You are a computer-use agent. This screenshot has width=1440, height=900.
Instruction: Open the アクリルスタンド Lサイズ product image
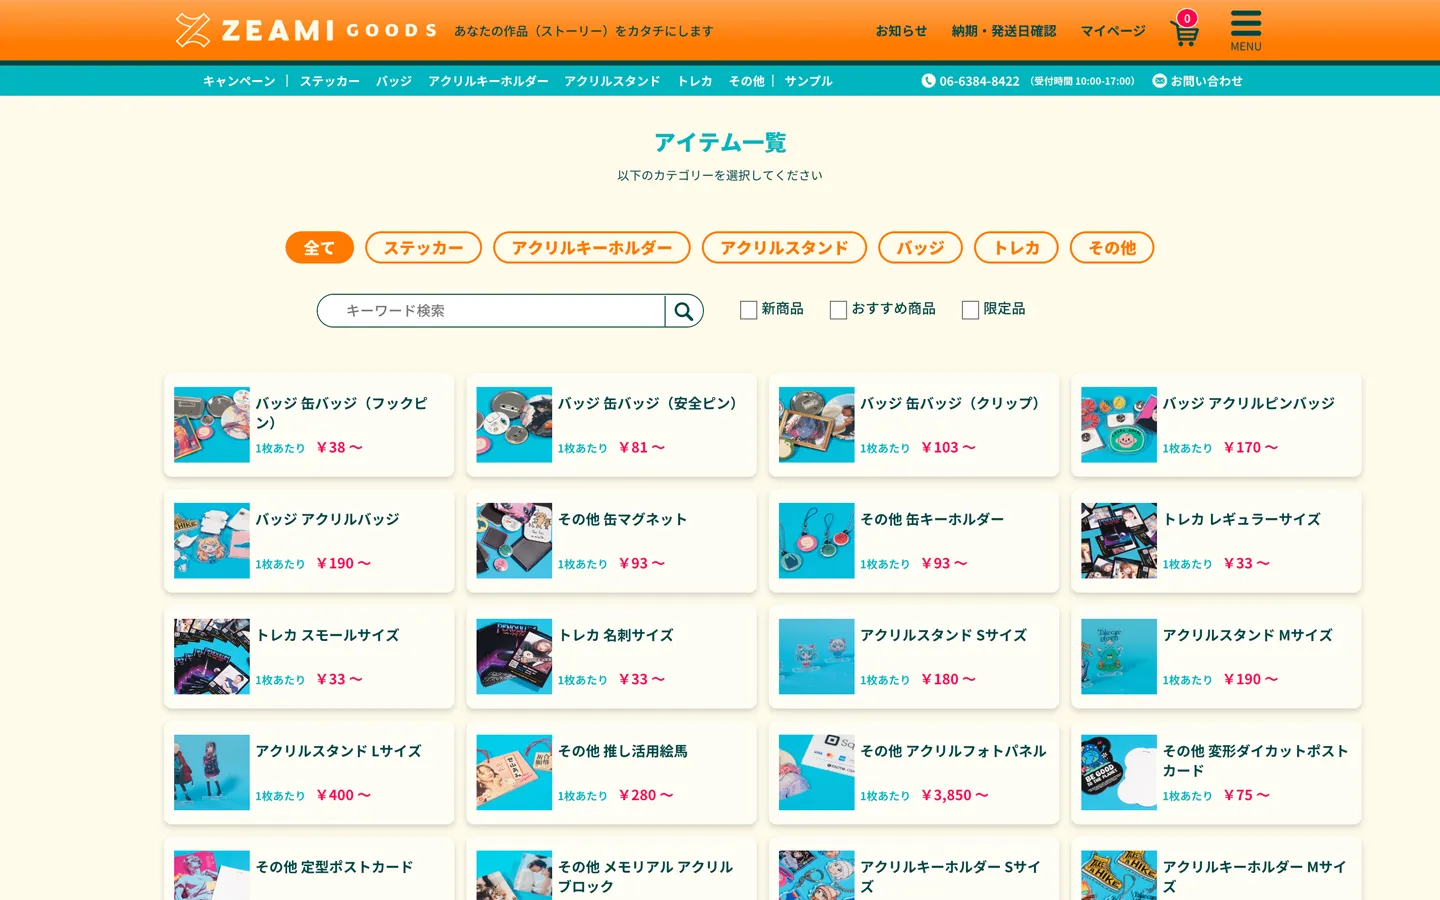[x=212, y=772]
